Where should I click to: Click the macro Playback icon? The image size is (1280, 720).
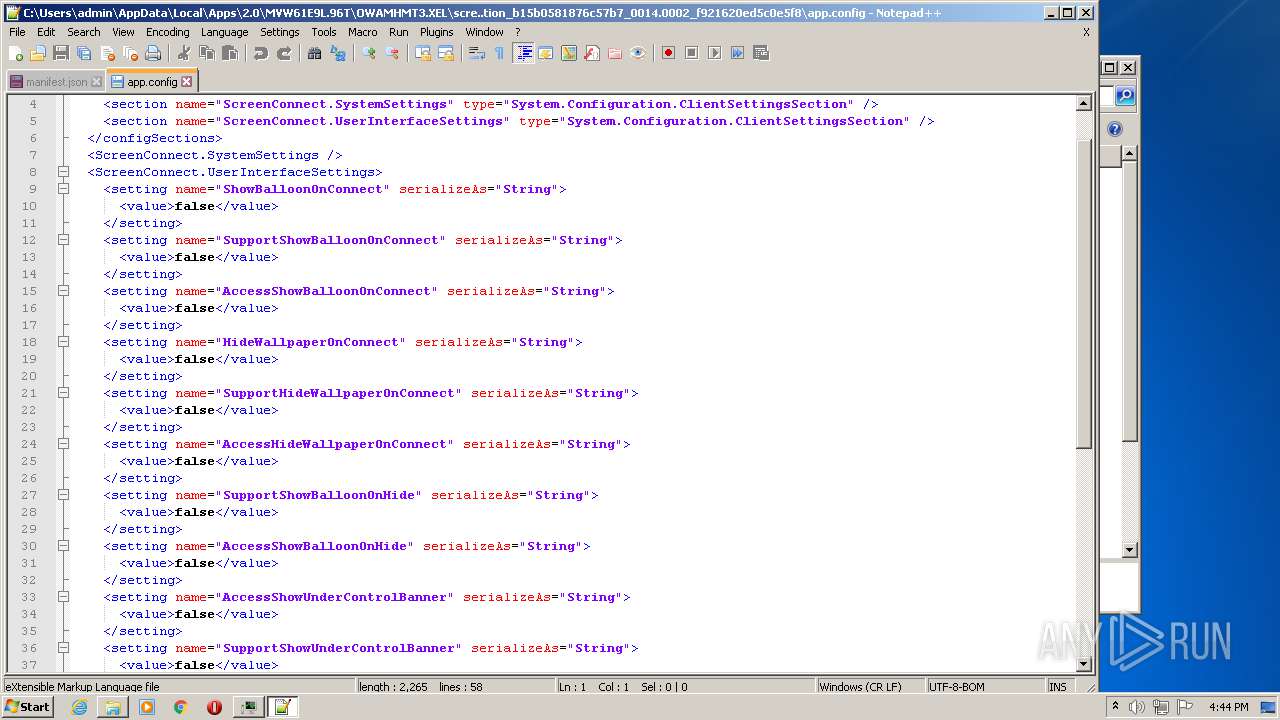click(714, 53)
